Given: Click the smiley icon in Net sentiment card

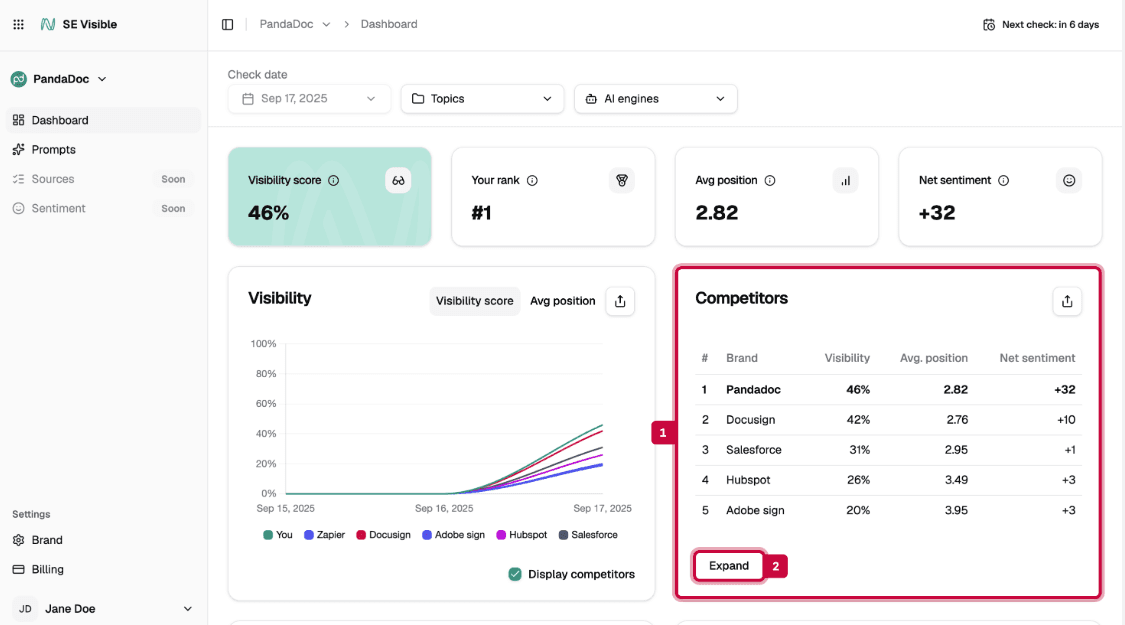Looking at the screenshot, I should [x=1069, y=180].
